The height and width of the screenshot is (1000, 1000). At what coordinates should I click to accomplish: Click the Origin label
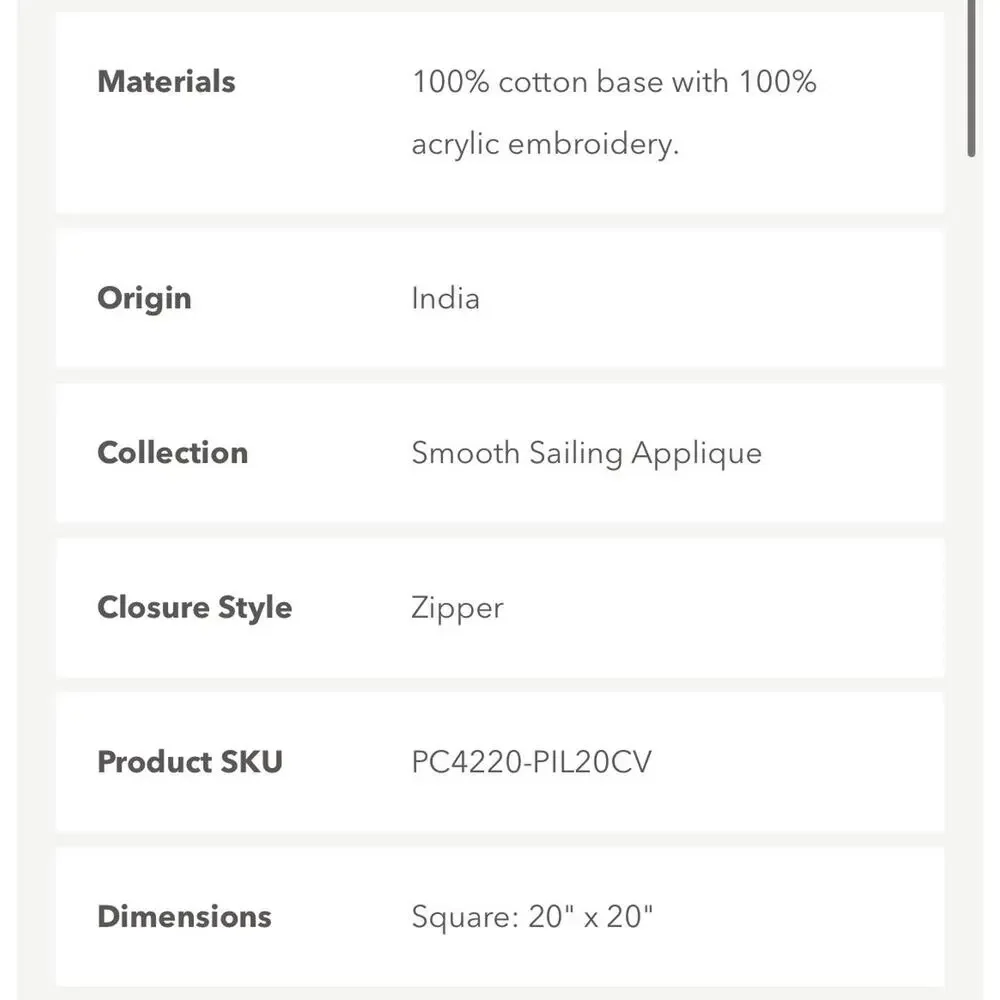coord(144,298)
